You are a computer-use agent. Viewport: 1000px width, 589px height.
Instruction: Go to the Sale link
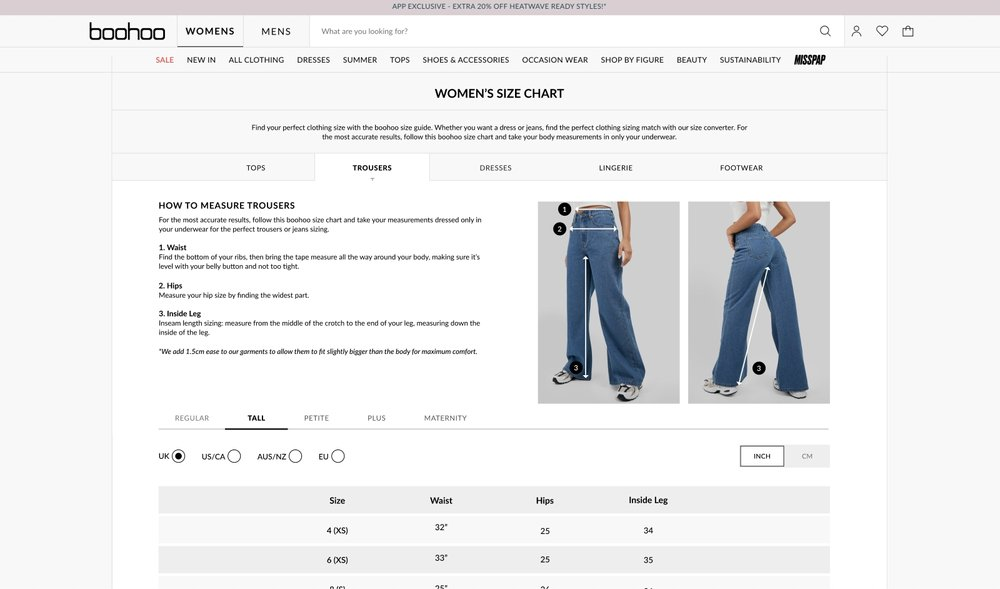164,60
